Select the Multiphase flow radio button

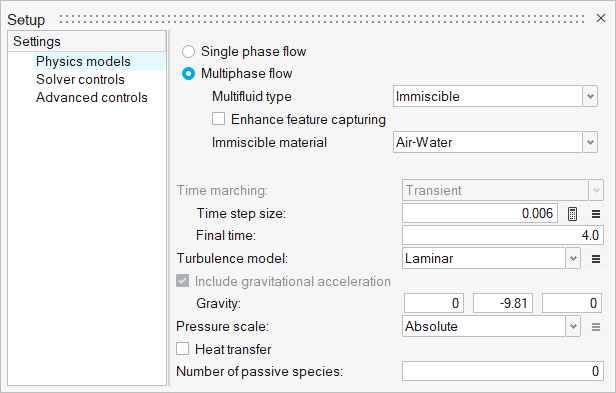click(x=189, y=73)
